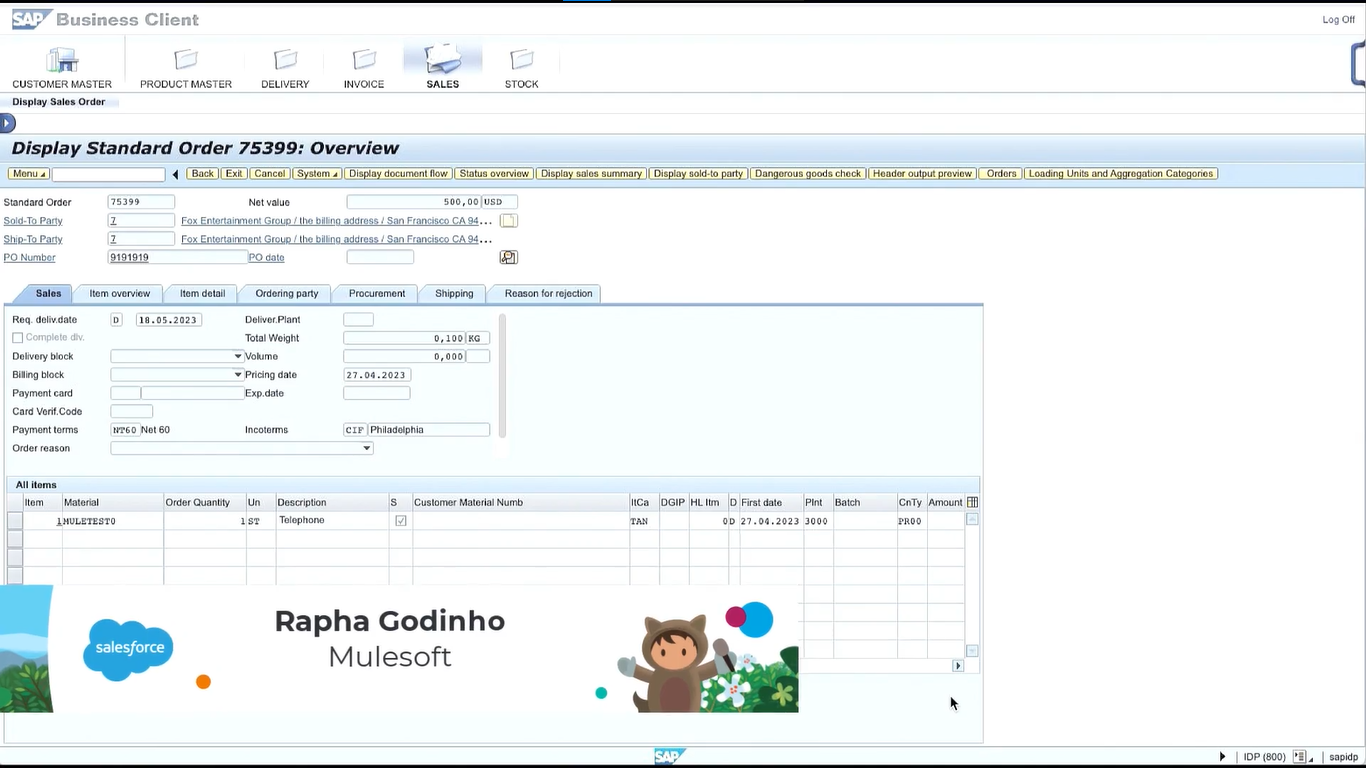Click the Cancel button
The height and width of the screenshot is (768, 1366).
click(x=269, y=174)
